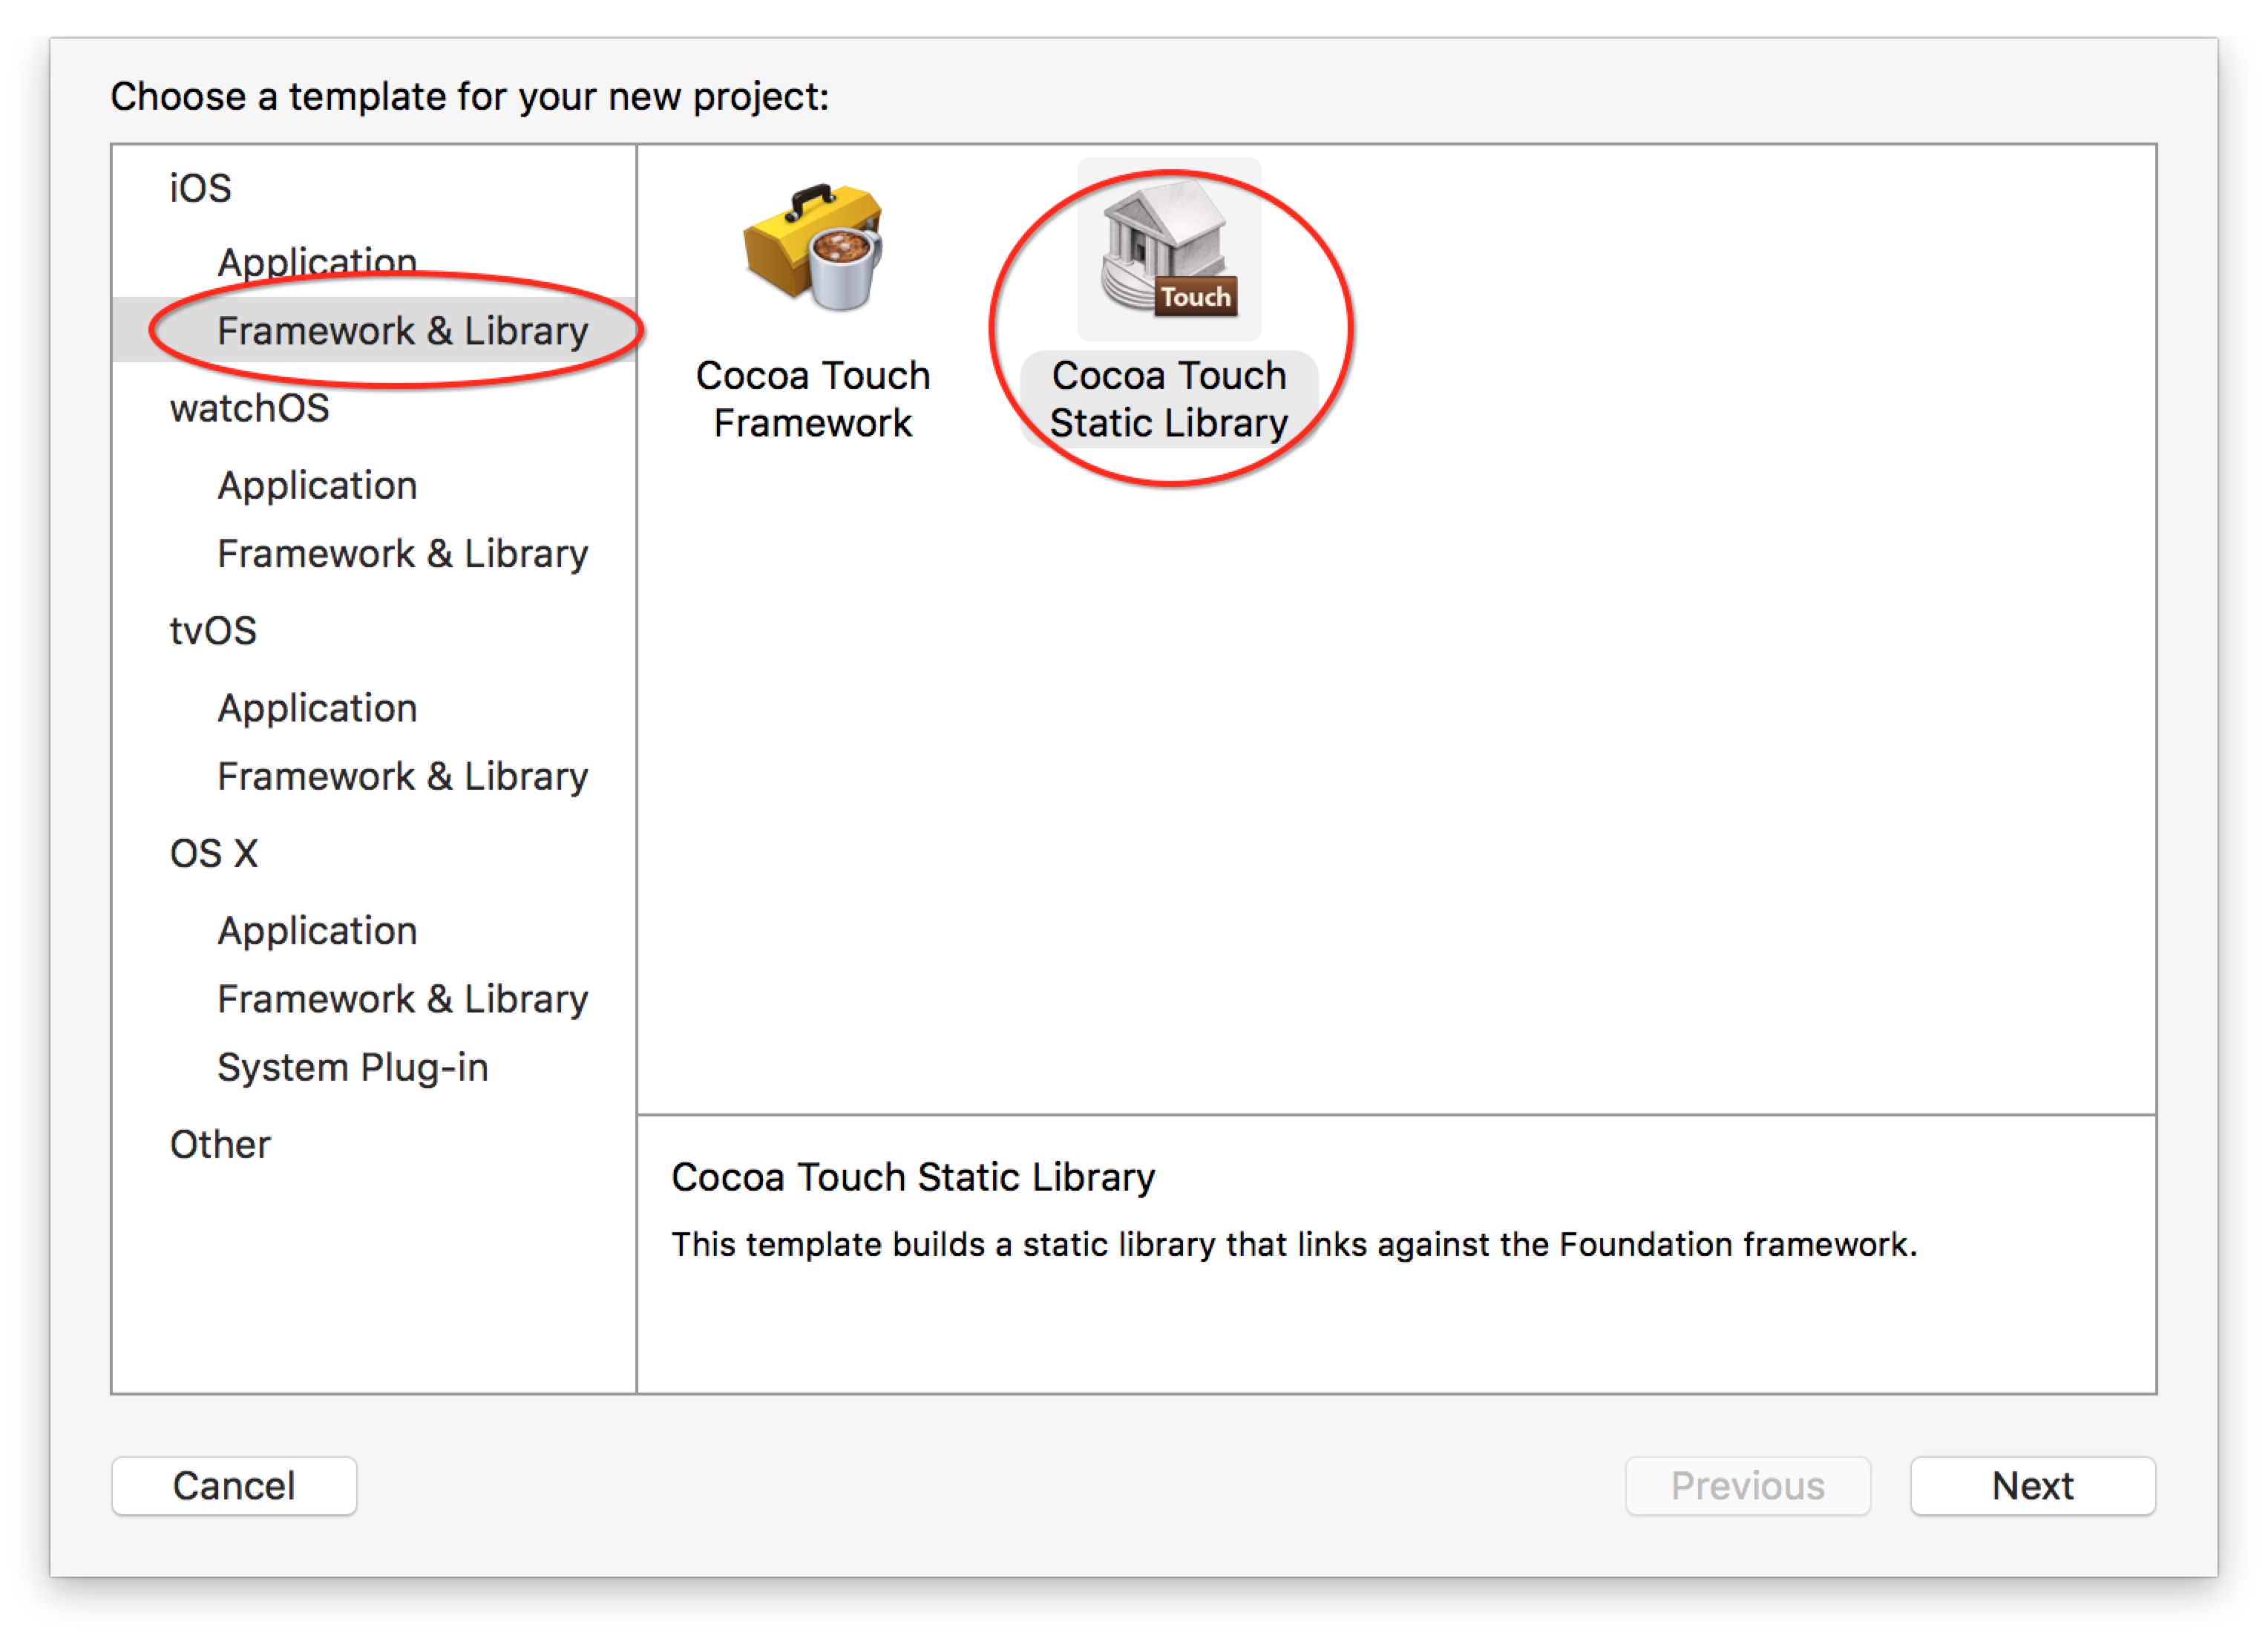The width and height of the screenshot is (2268, 1639).
Task: Click the Cocoa Touch Framework label
Action: 813,399
